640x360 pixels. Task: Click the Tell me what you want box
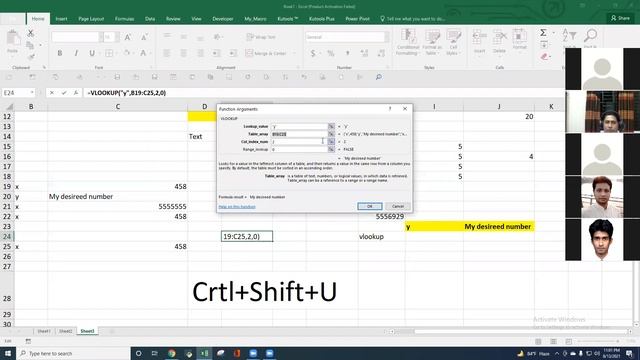412,19
